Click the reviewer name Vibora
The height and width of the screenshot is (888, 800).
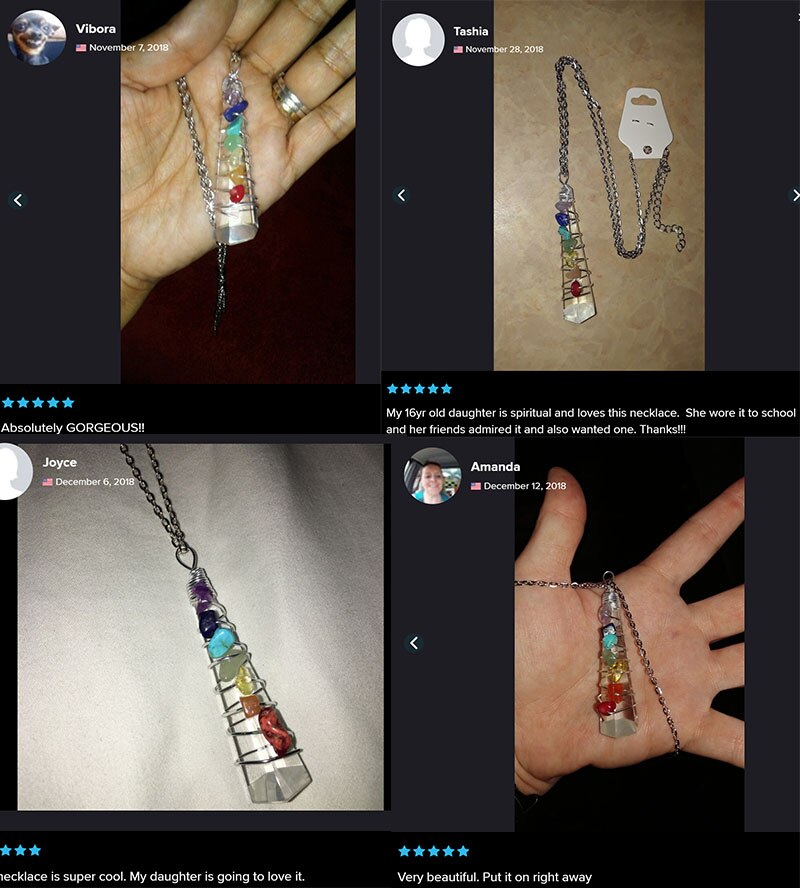(x=96, y=28)
